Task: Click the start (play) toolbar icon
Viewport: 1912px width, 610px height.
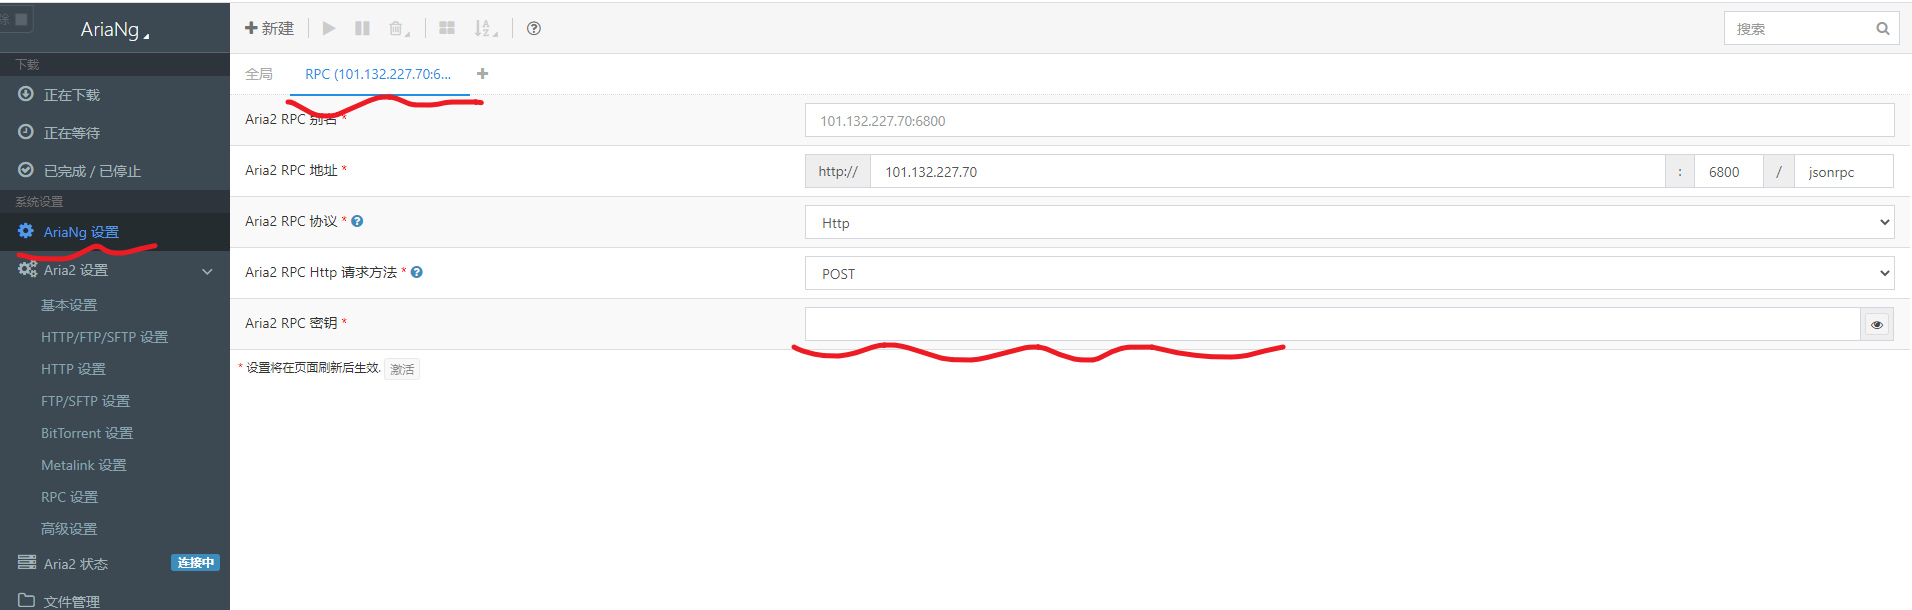Action: coord(328,28)
